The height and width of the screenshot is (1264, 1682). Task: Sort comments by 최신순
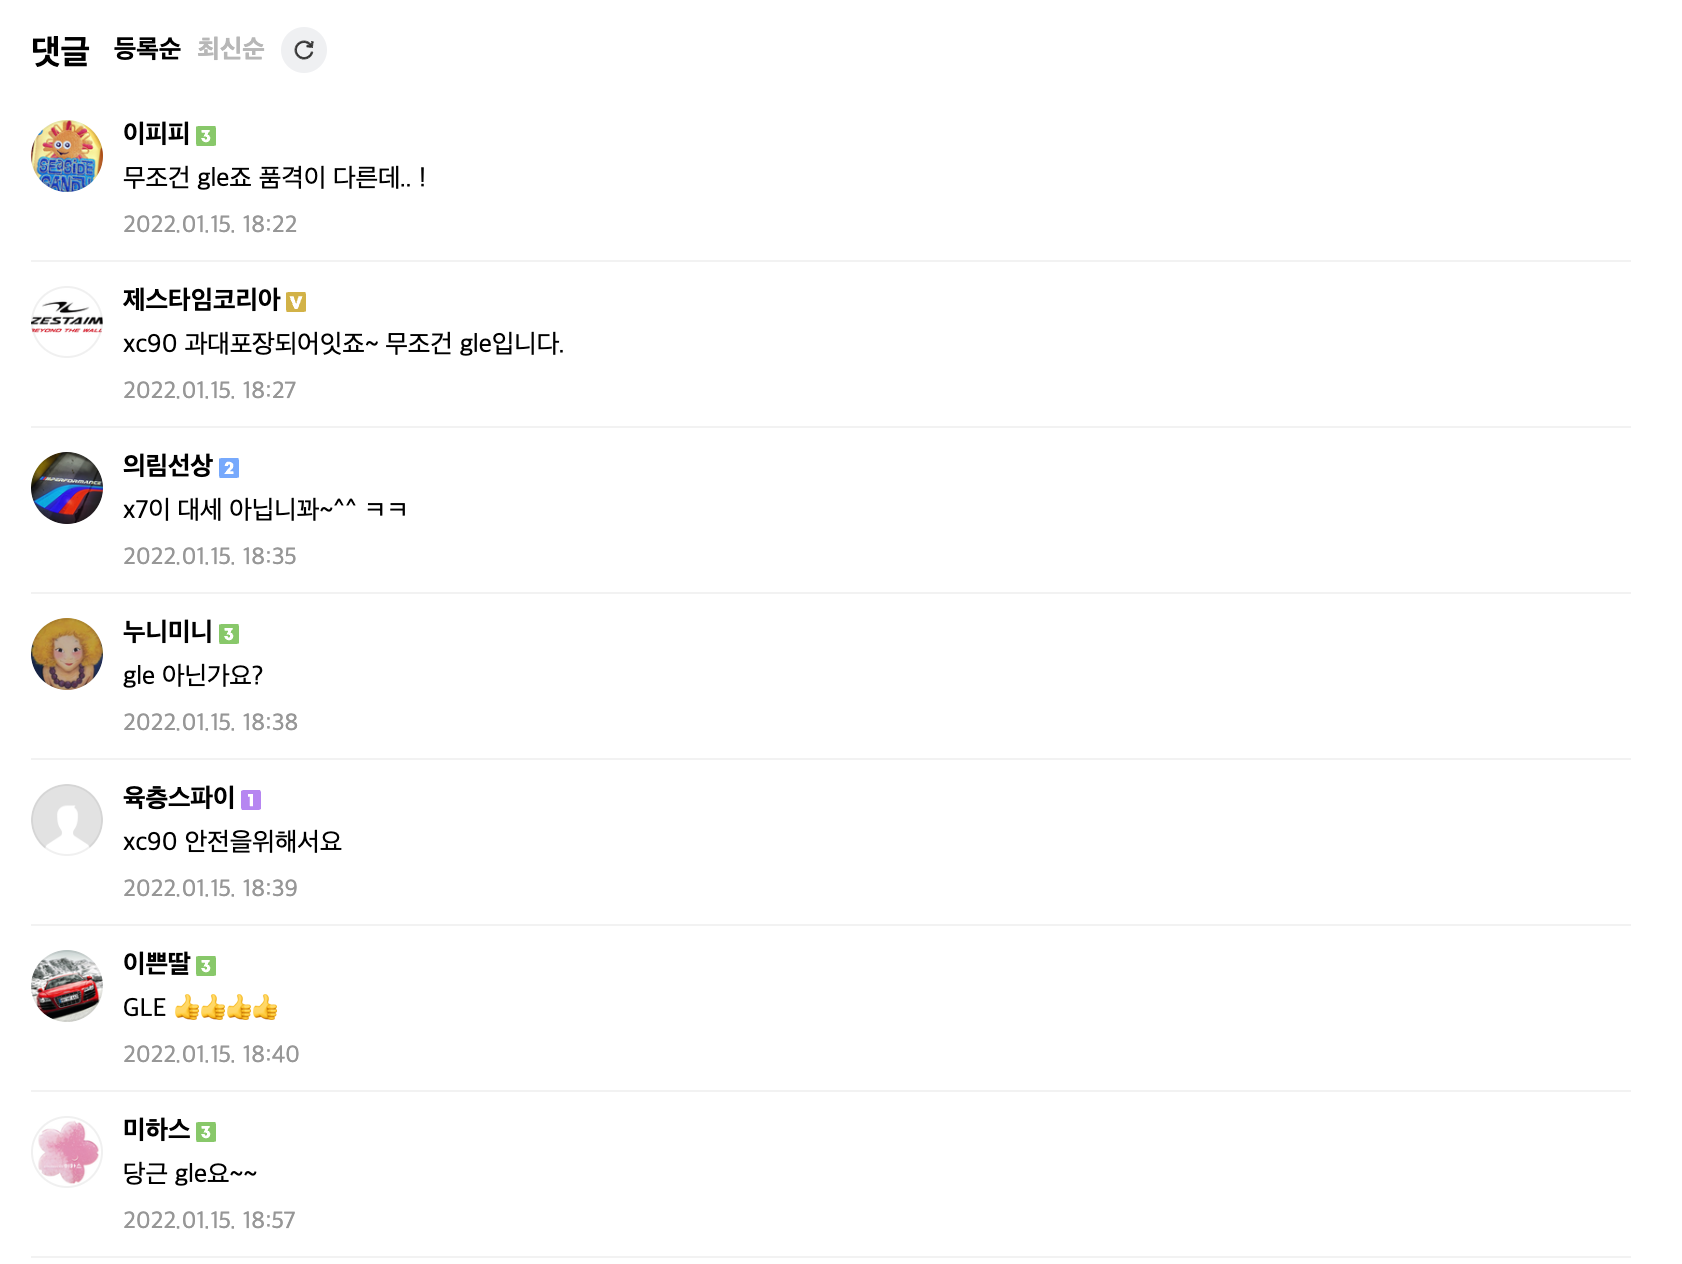pyautogui.click(x=230, y=48)
